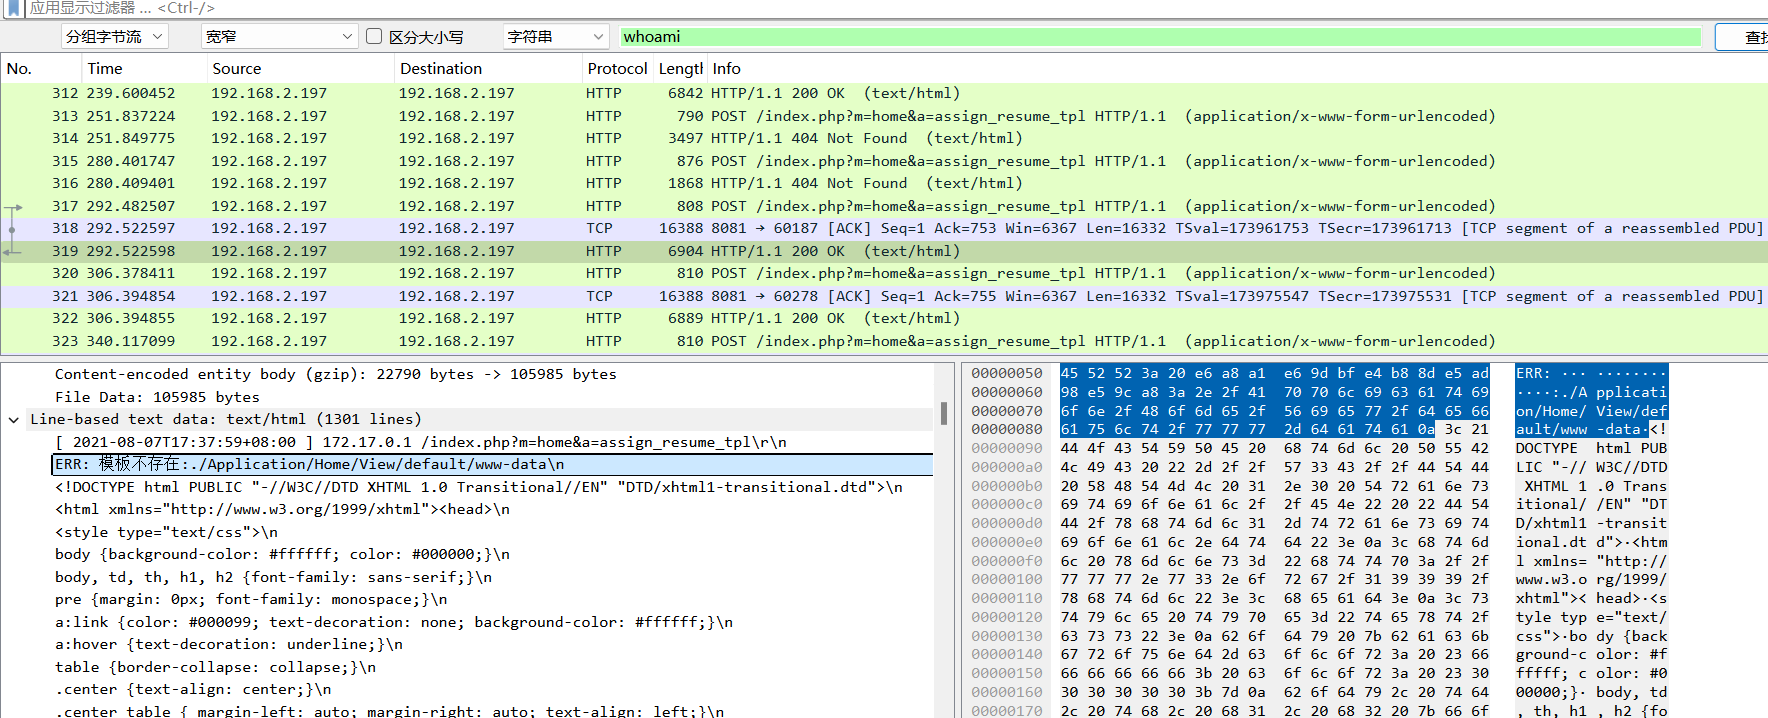This screenshot has height=718, width=1768.
Task: Click ASCII text 'DOCTYPE html PUB' in bytes pane
Action: [x=1591, y=448]
